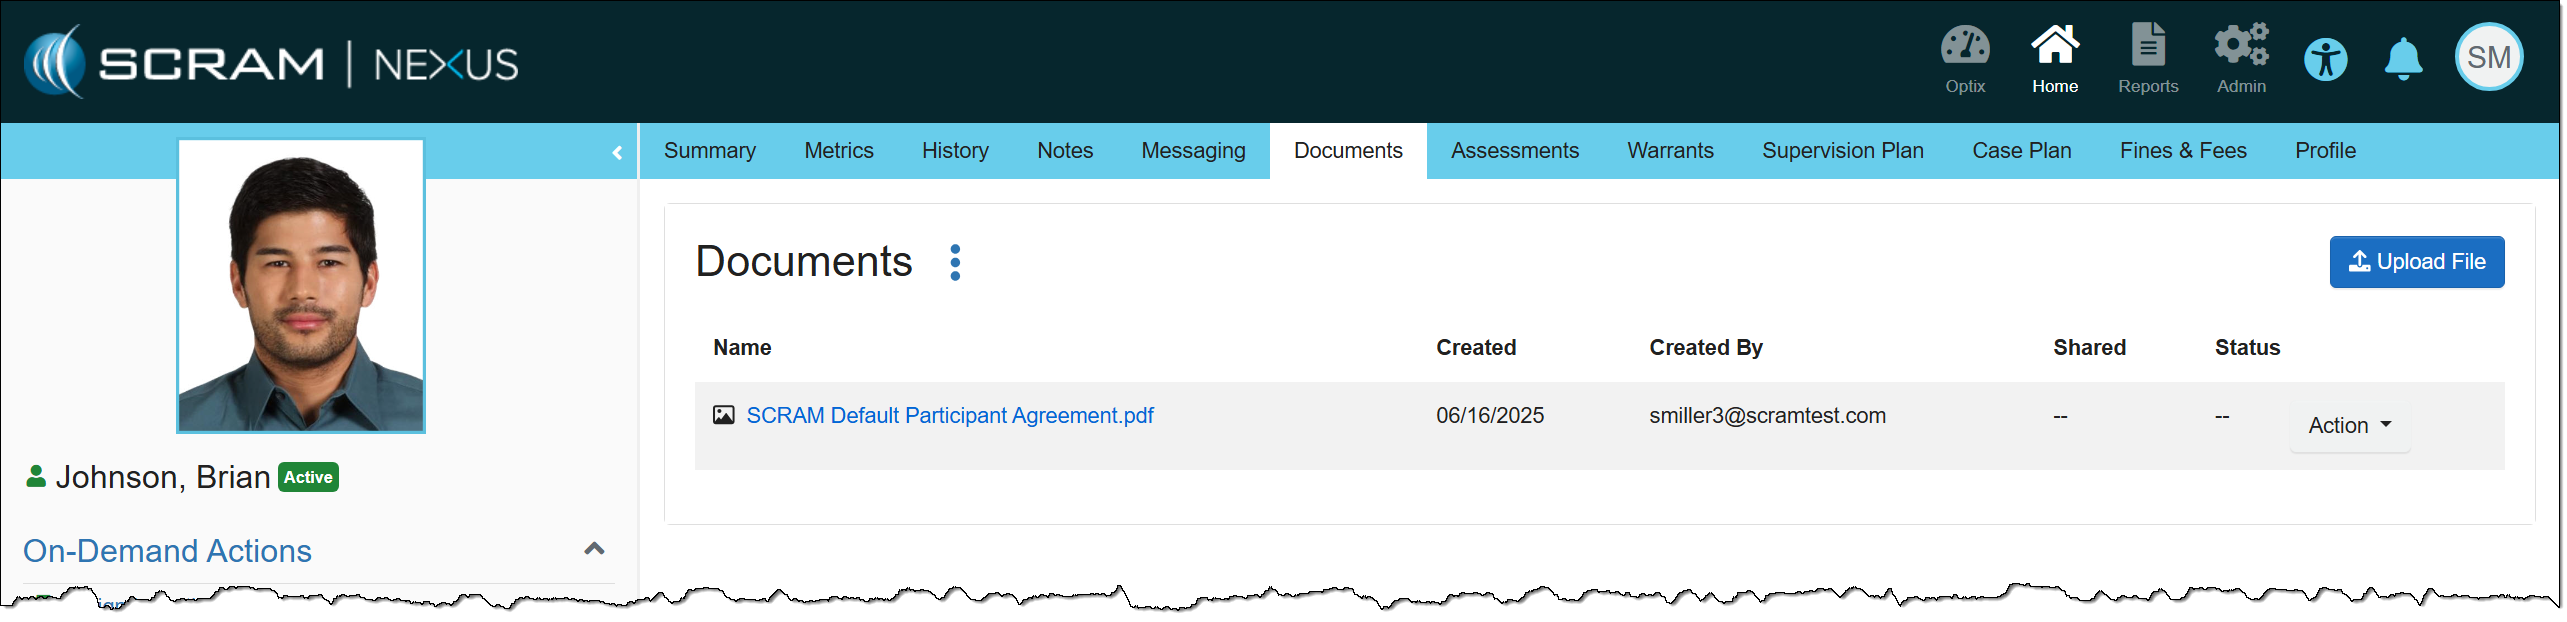This screenshot has width=2567, height=622.
Task: Open the Reports document icon
Action: (x=2147, y=59)
